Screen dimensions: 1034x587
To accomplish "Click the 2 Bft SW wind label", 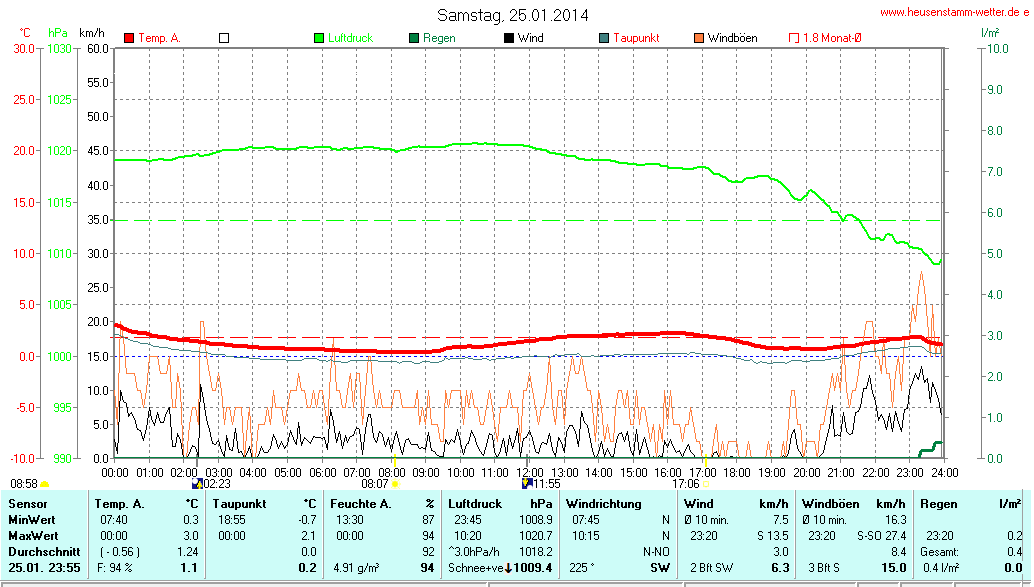I will click(712, 568).
